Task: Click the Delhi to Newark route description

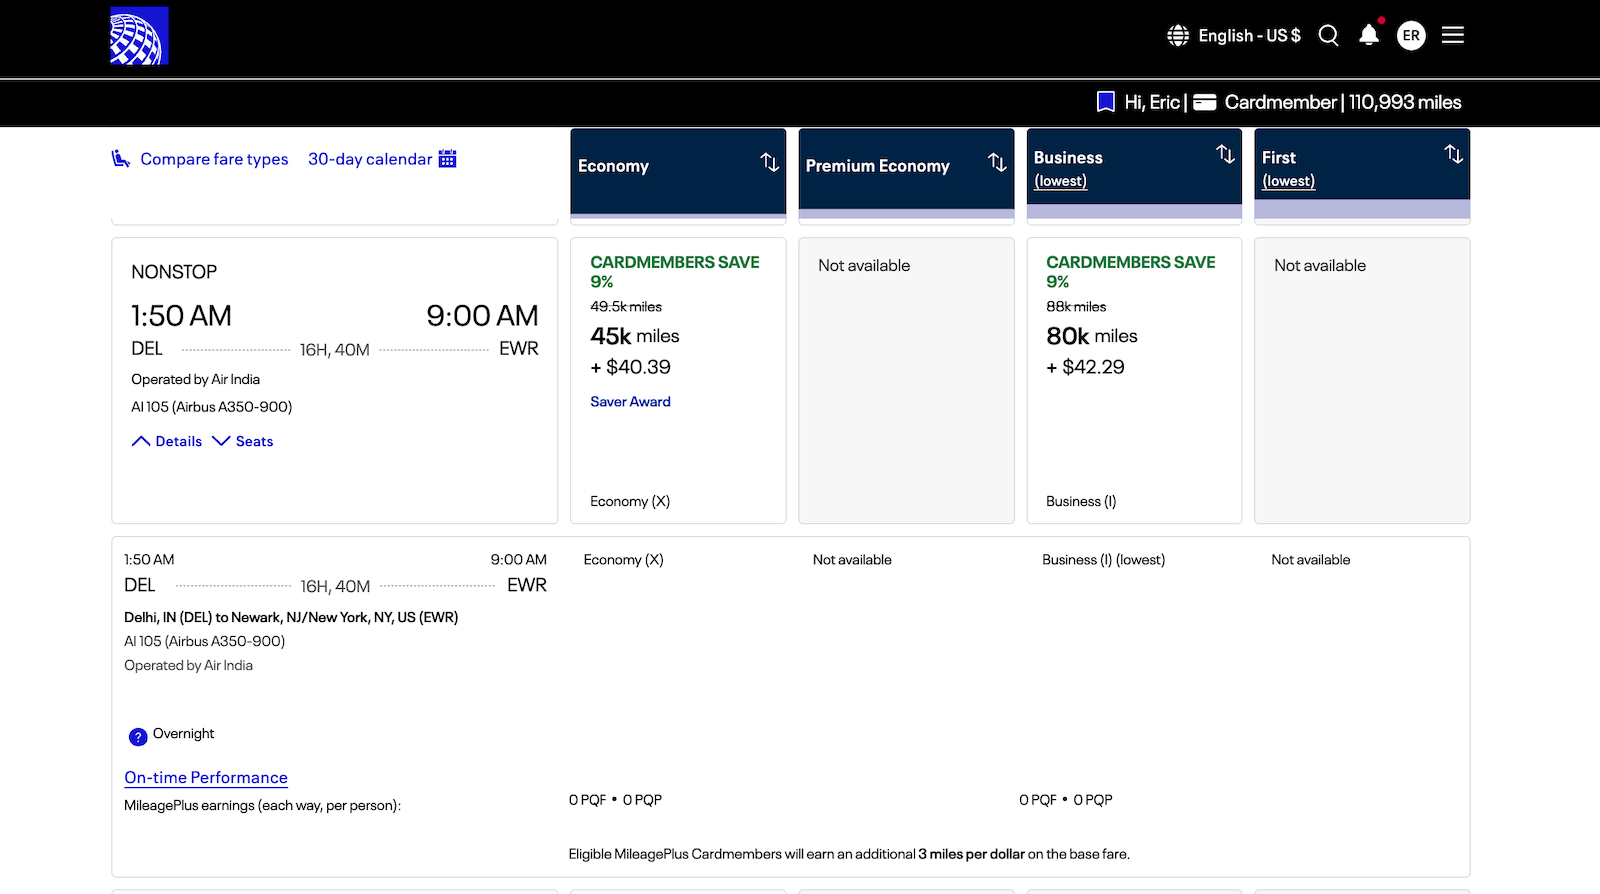Action: [x=291, y=618]
